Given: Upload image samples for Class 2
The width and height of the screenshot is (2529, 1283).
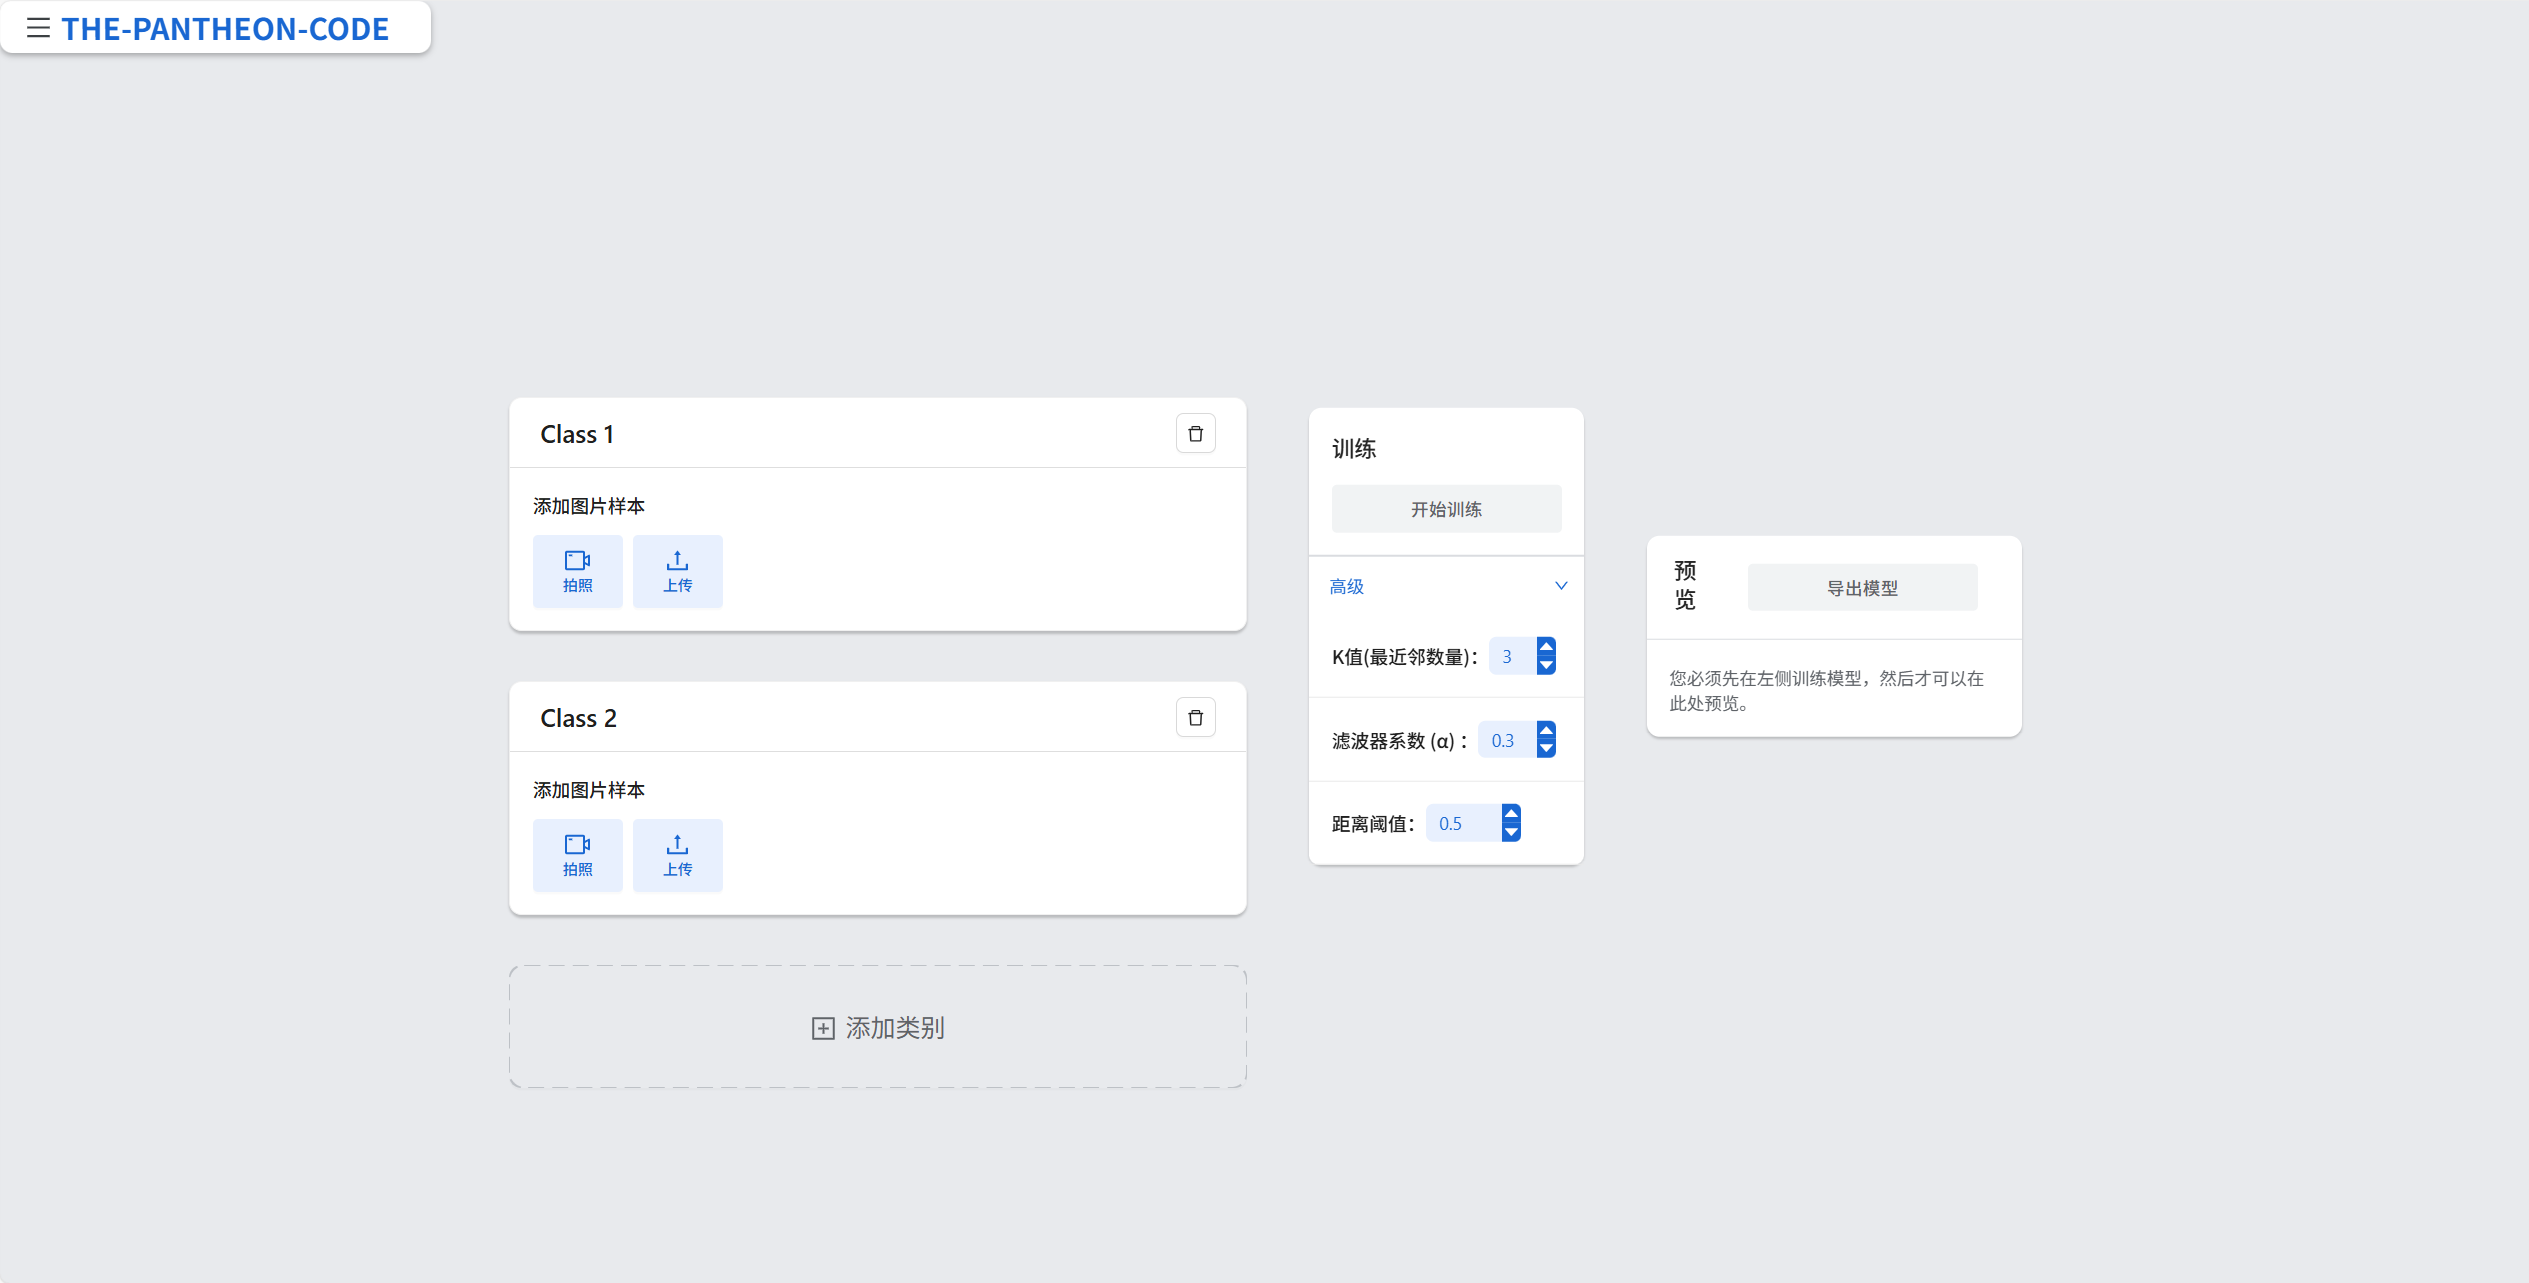Looking at the screenshot, I should point(677,855).
